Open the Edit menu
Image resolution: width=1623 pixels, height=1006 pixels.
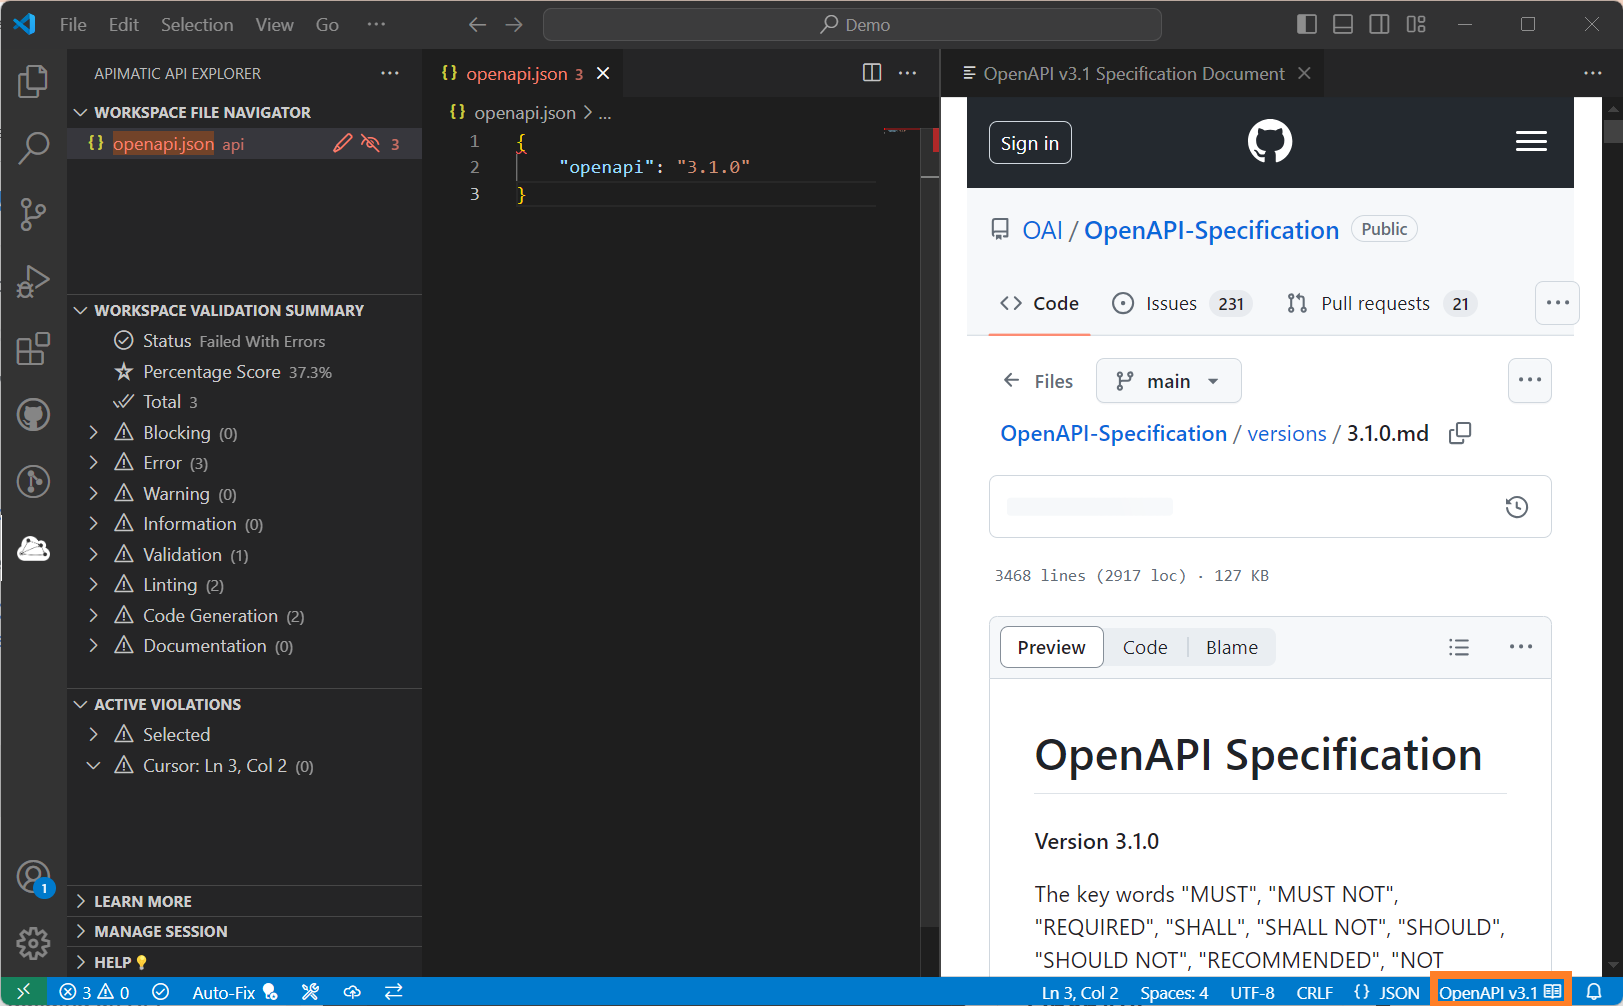point(124,24)
